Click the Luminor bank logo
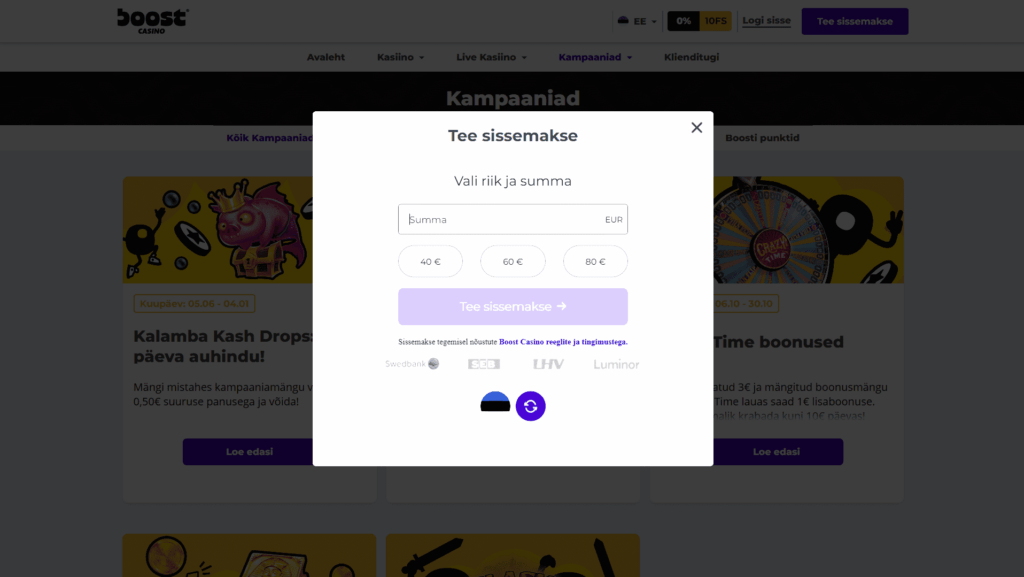This screenshot has height=577, width=1024. 616,364
